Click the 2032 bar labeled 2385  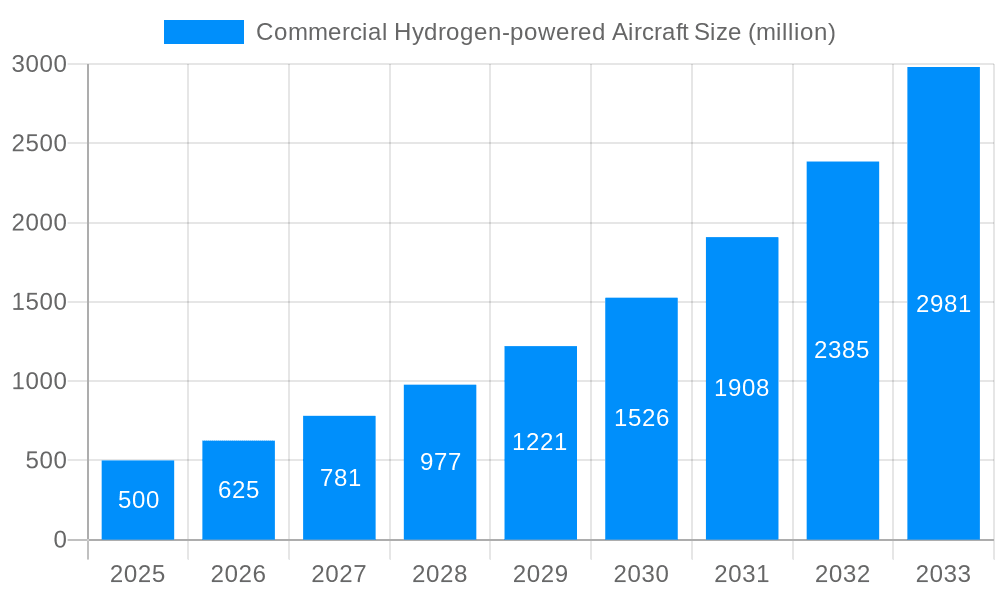842,350
